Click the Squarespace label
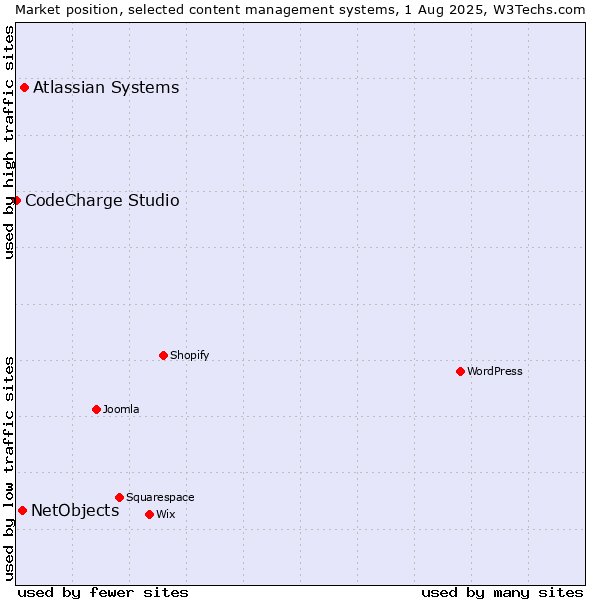Image resolution: width=600 pixels, height=600 pixels. (160, 497)
